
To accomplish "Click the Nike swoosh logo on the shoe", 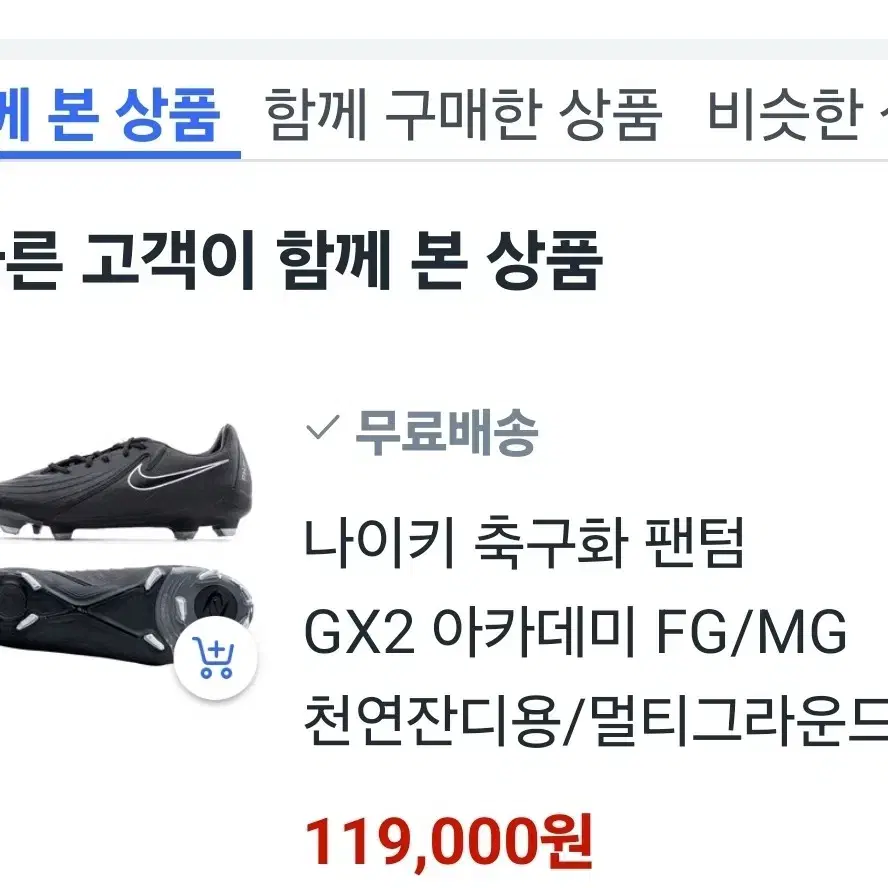I will coord(177,473).
